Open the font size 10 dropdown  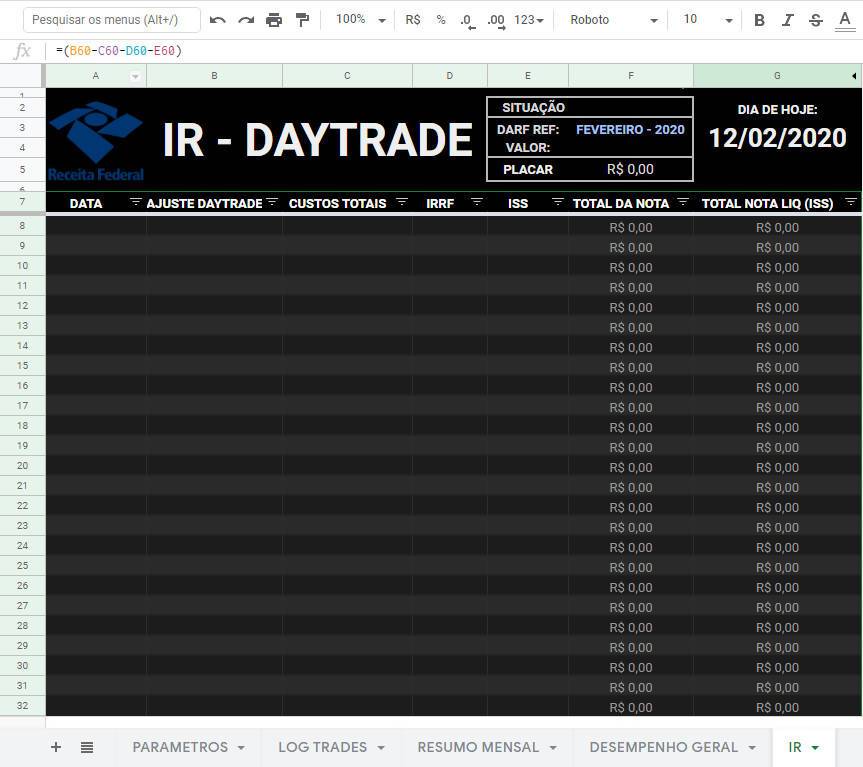[x=707, y=20]
